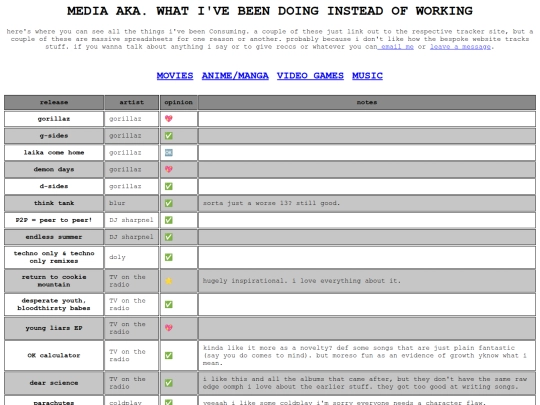Click check icon for P2P = peer to peer!
540x405 pixels.
click(x=168, y=220)
